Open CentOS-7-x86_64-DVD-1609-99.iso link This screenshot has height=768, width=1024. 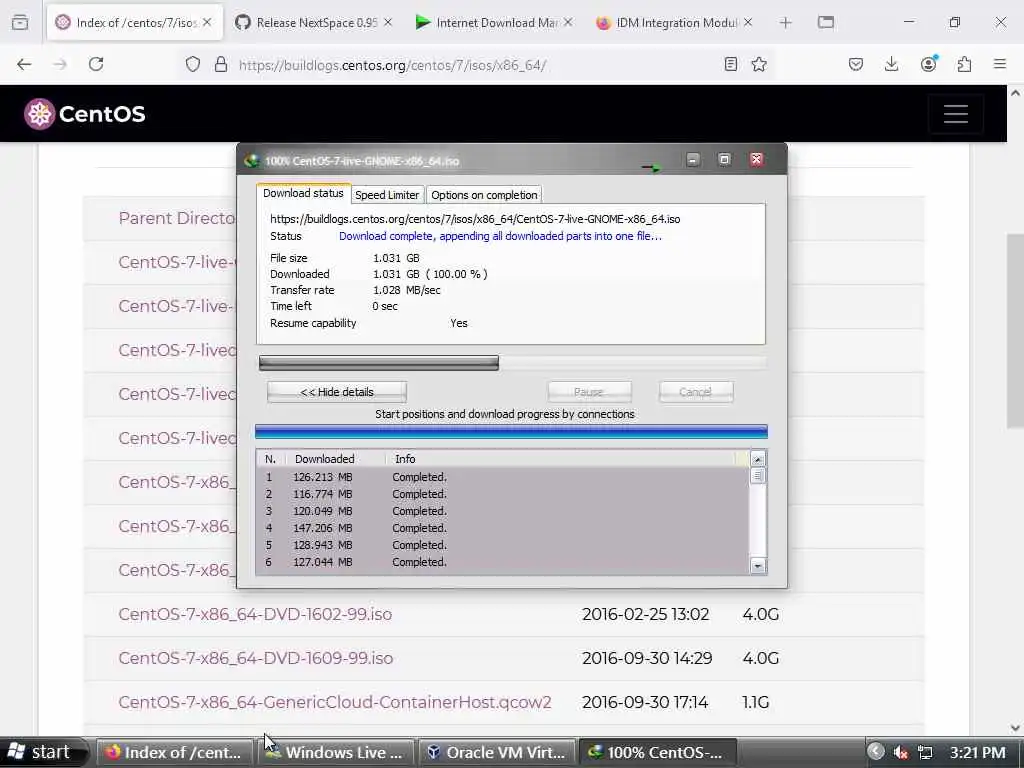(255, 658)
